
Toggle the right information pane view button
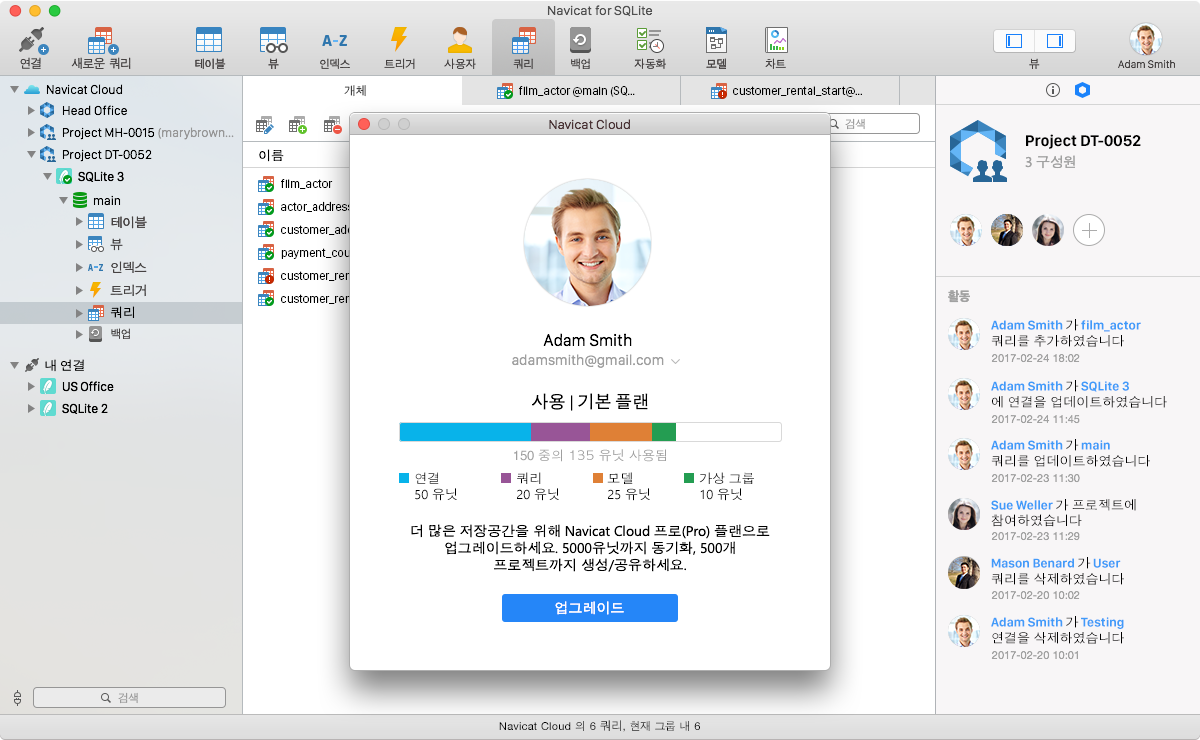click(x=1057, y=41)
